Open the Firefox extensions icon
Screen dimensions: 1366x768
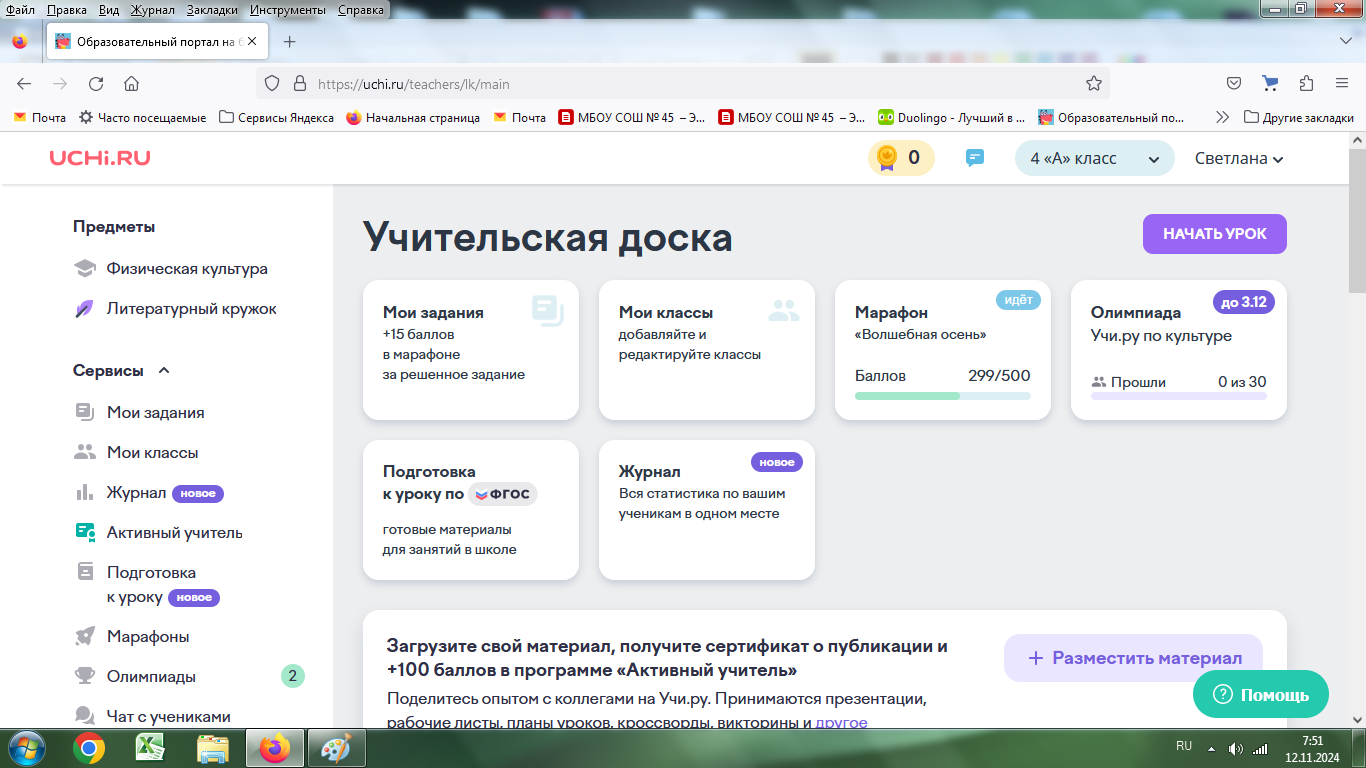coord(1306,84)
